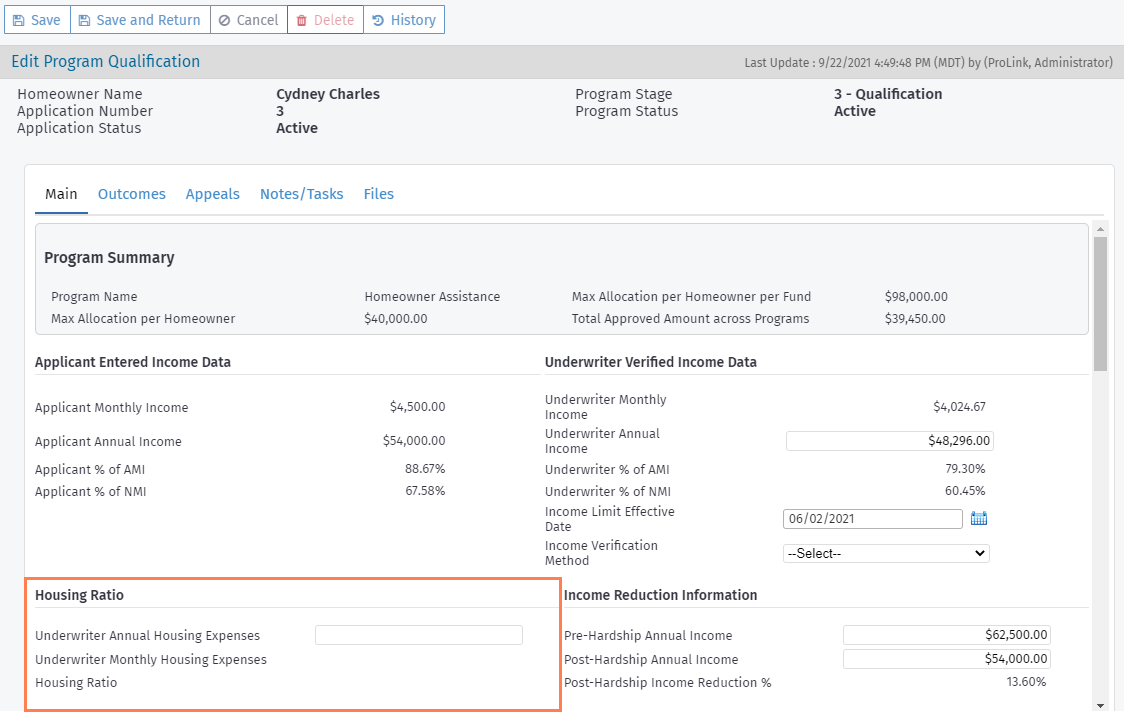Click the scrollbar up arrow
The height and width of the screenshot is (712, 1124).
[x=1100, y=229]
